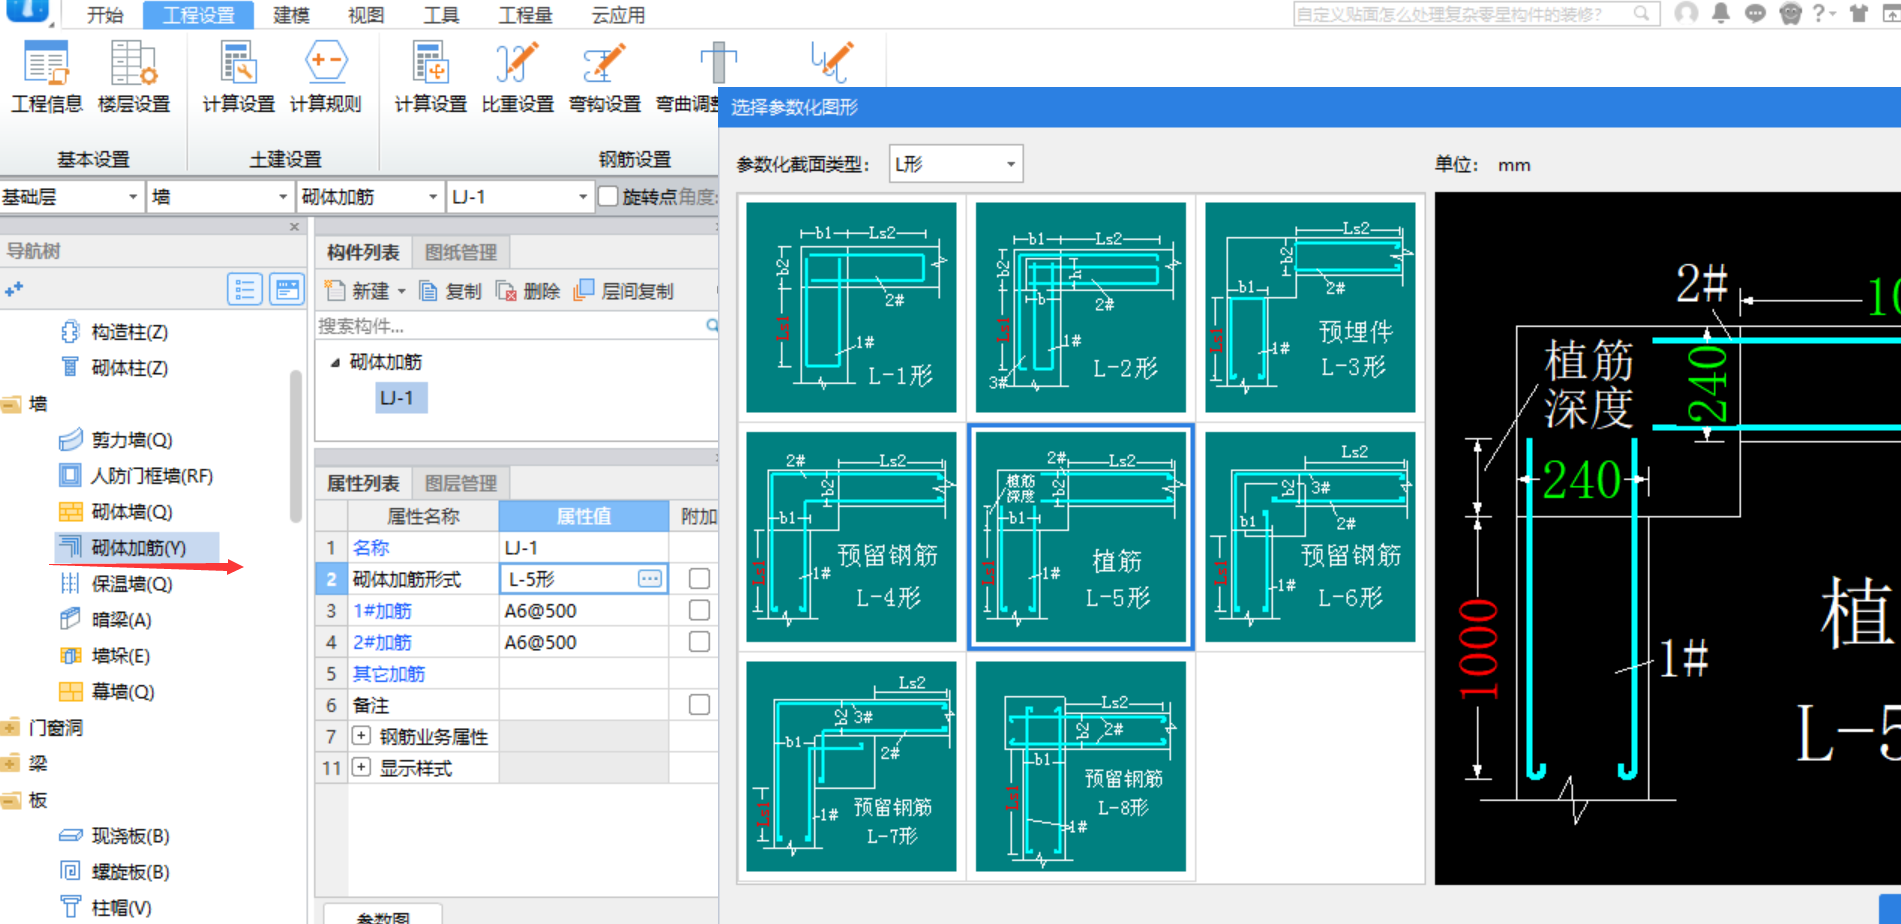
Task: Select 砌体加筋(Y) in navigation tree
Action: point(136,548)
